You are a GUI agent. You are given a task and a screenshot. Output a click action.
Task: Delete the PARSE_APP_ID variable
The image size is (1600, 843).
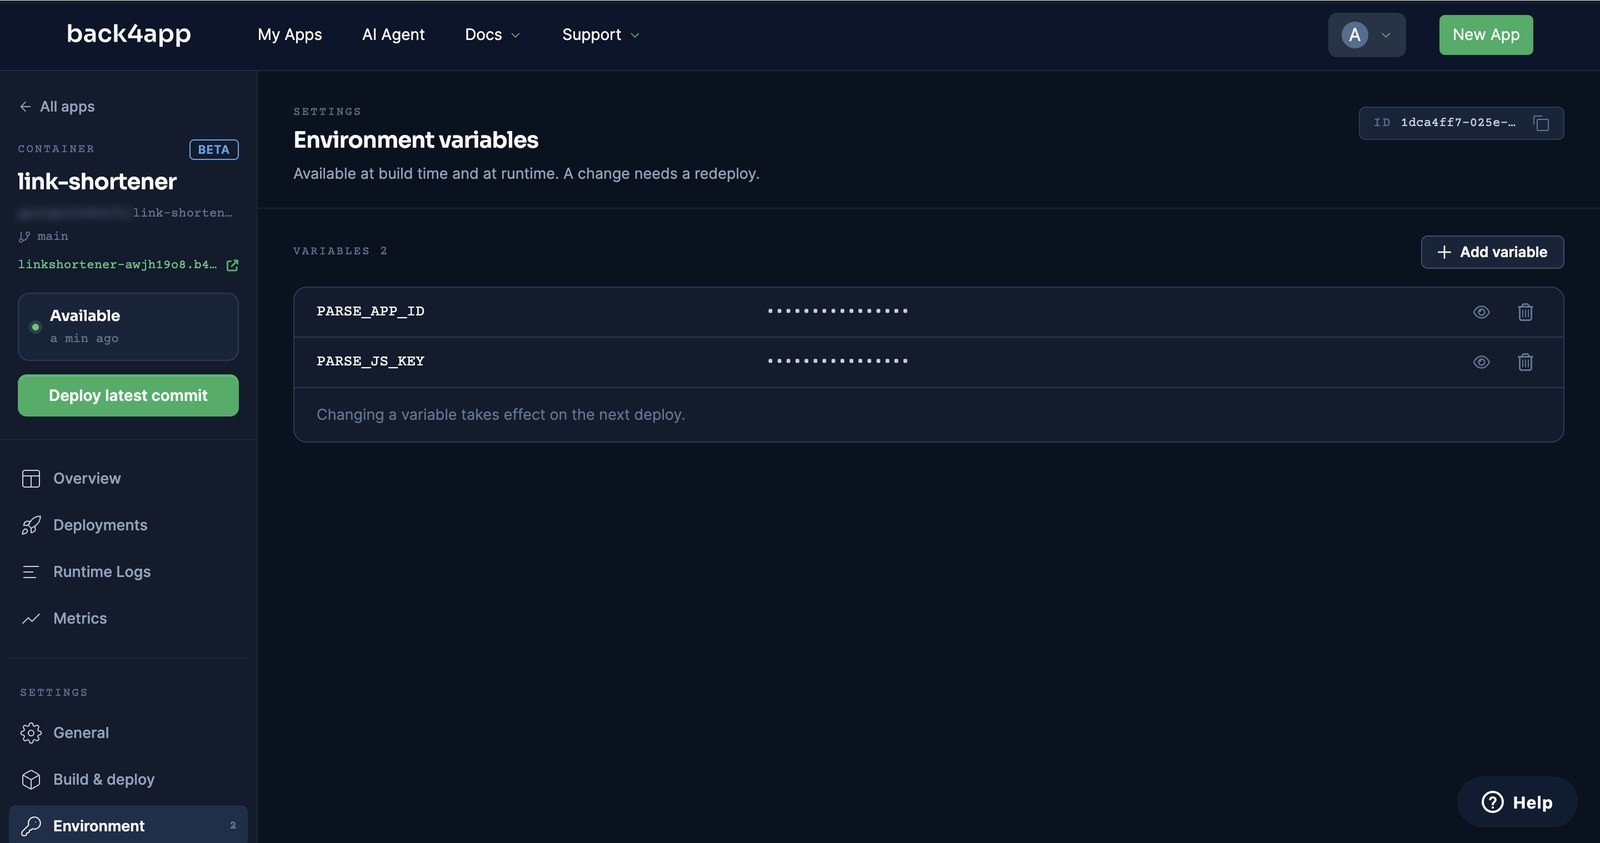(x=1525, y=312)
